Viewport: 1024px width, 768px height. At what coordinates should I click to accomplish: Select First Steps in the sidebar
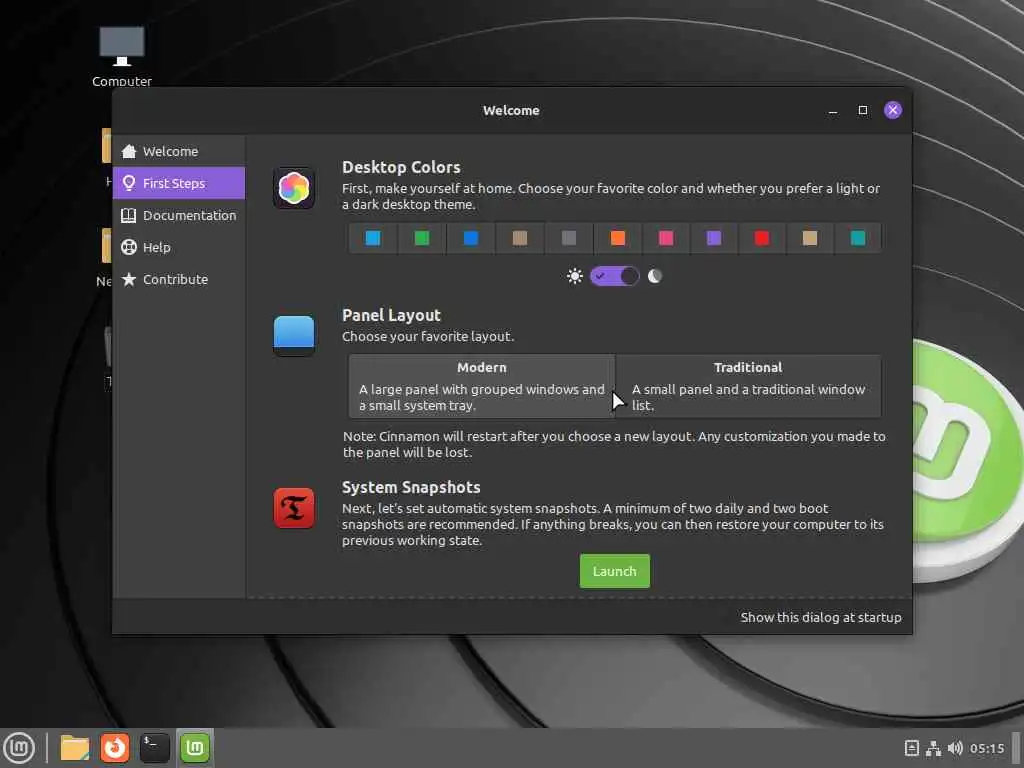(179, 183)
